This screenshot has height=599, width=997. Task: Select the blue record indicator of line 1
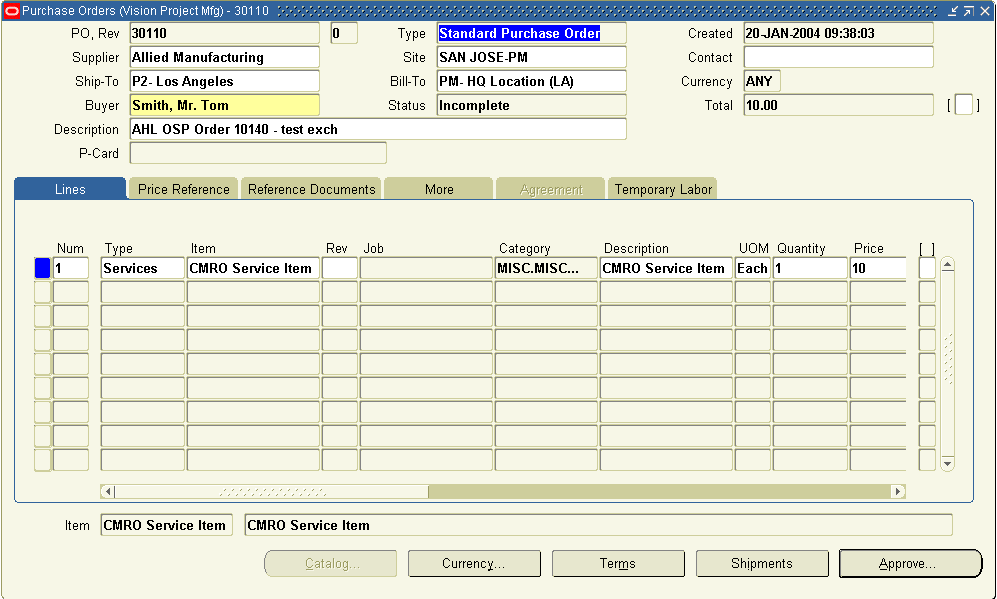pyautogui.click(x=42, y=268)
